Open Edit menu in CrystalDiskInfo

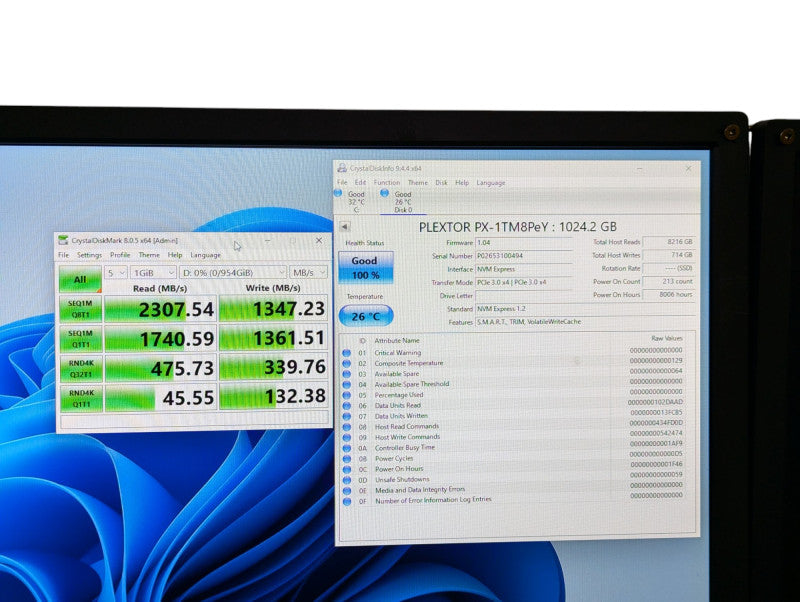[360, 182]
